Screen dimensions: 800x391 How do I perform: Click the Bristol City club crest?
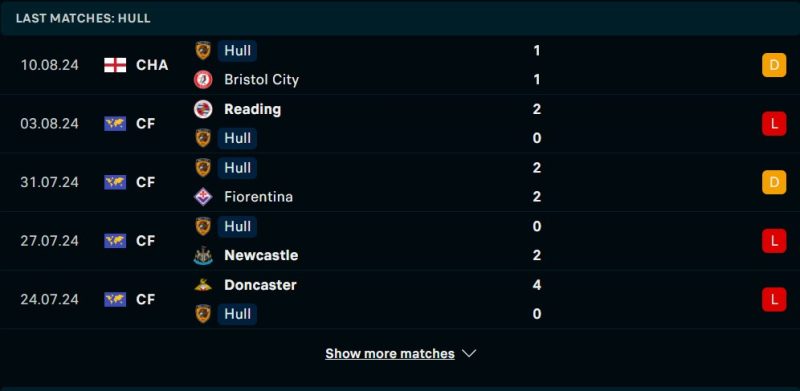pos(203,80)
